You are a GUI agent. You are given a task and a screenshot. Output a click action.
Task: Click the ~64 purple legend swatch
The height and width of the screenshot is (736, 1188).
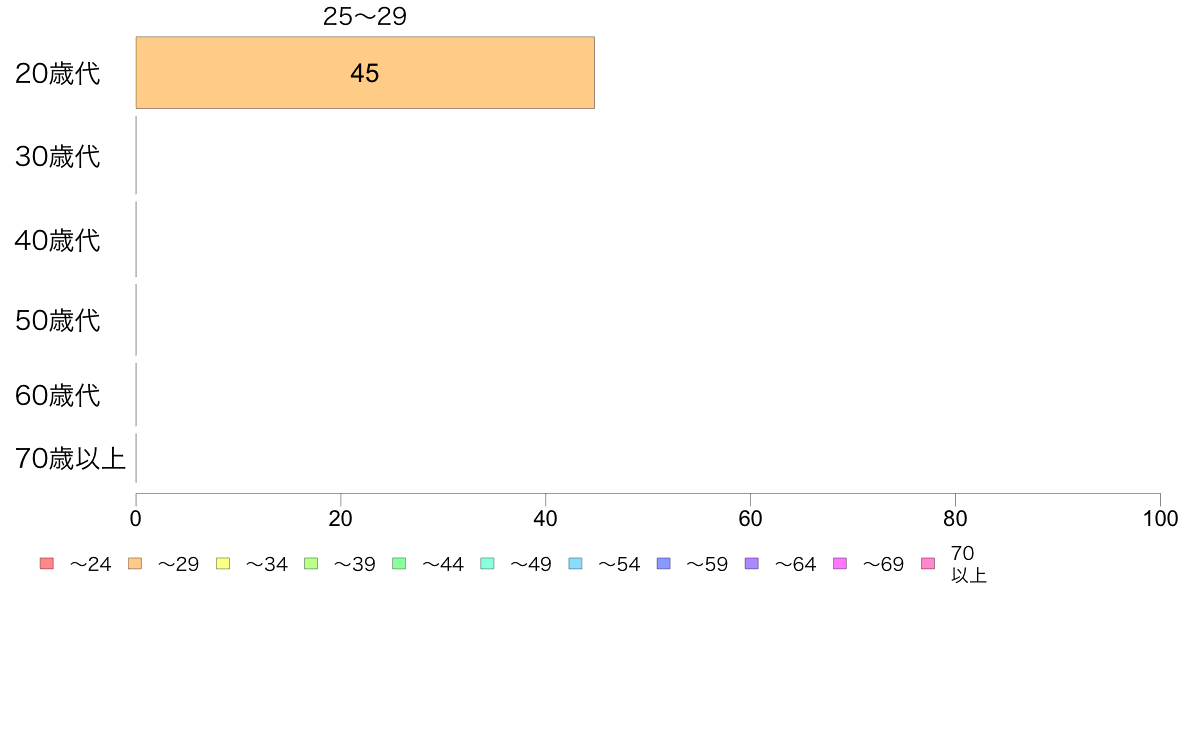tap(752, 563)
